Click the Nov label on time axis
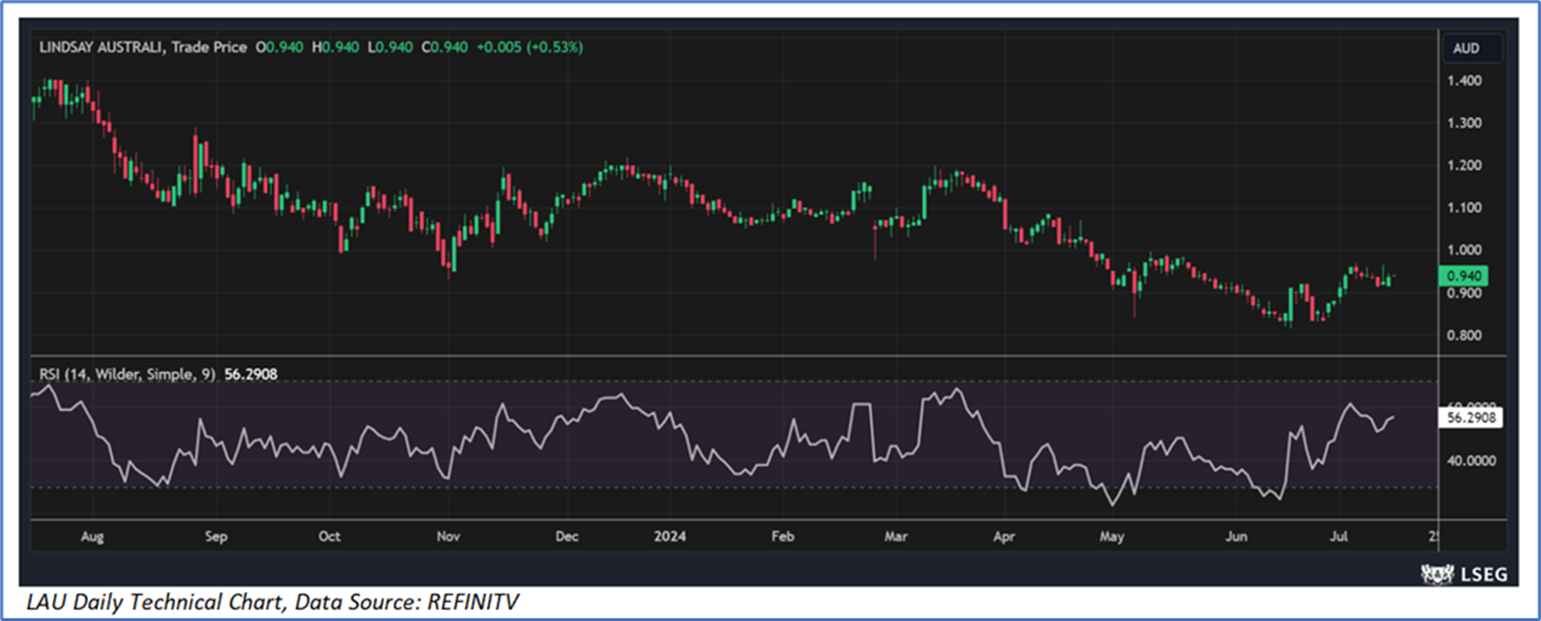Viewport: 1541px width, 621px height. pyautogui.click(x=448, y=536)
